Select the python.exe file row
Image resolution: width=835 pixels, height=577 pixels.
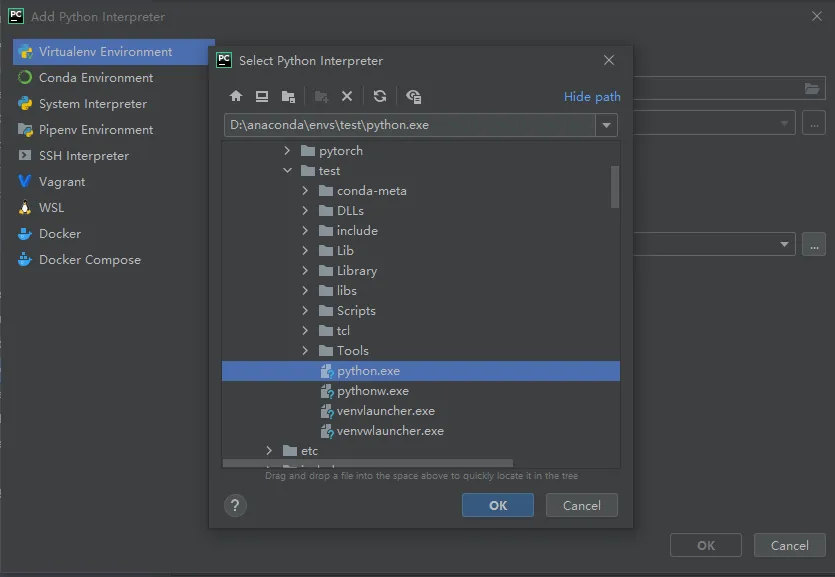tap(421, 371)
